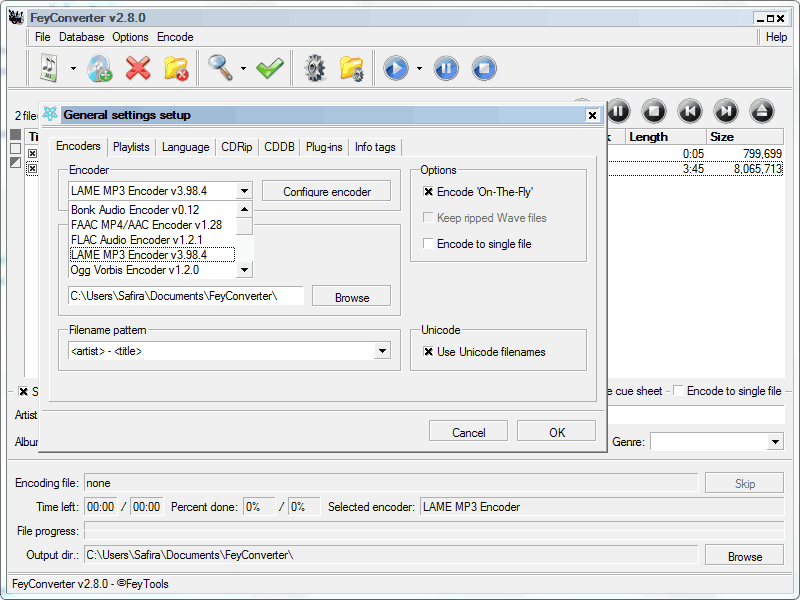Click the add audio CD contents icon
Image resolution: width=800 pixels, height=600 pixels.
(100, 68)
